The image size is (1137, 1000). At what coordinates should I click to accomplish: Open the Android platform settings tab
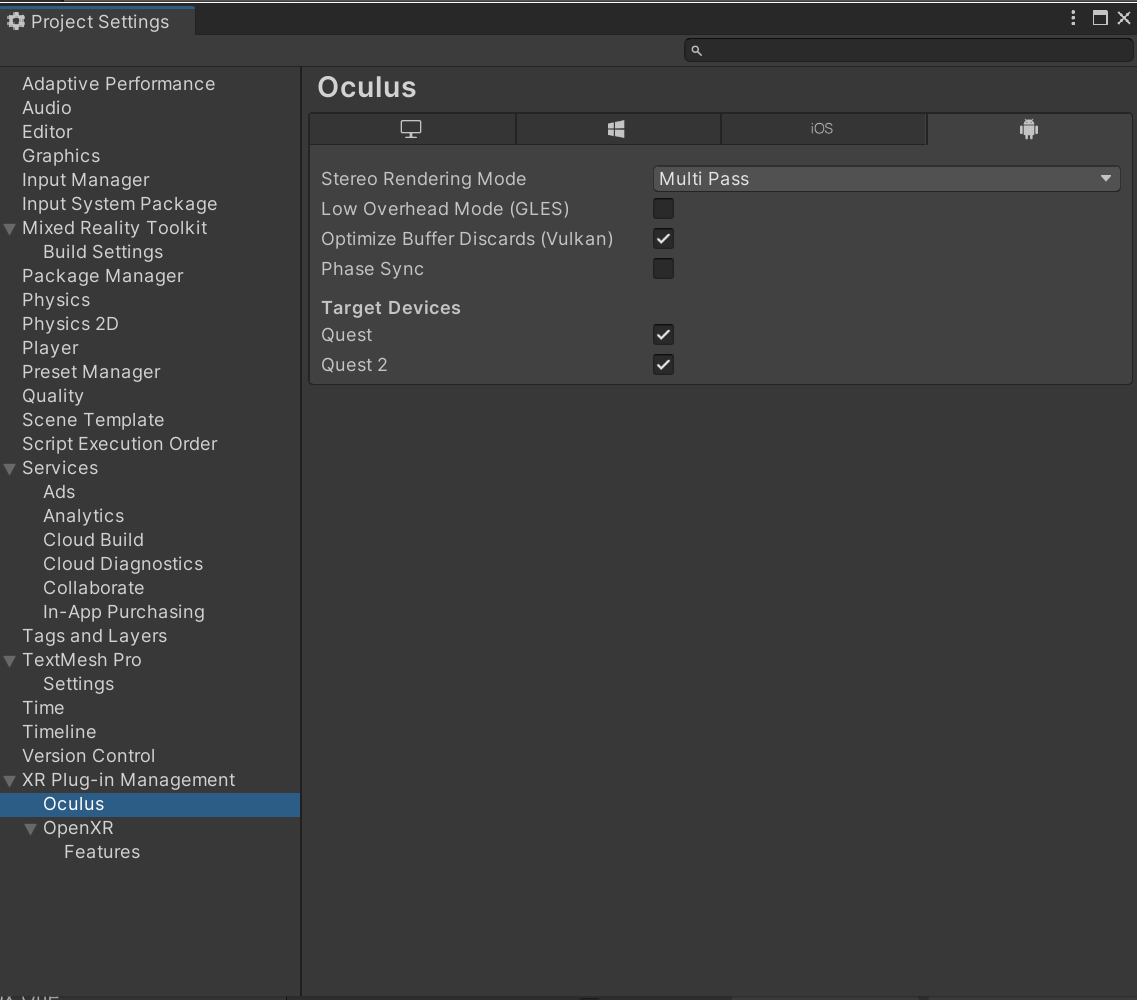[1030, 128]
